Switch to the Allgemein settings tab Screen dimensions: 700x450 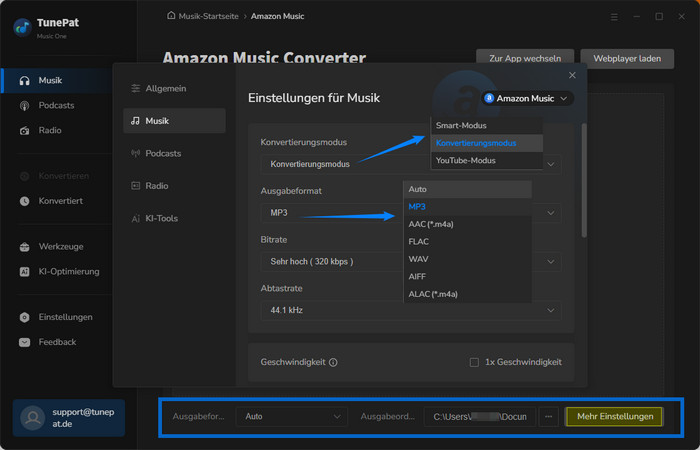[174, 89]
